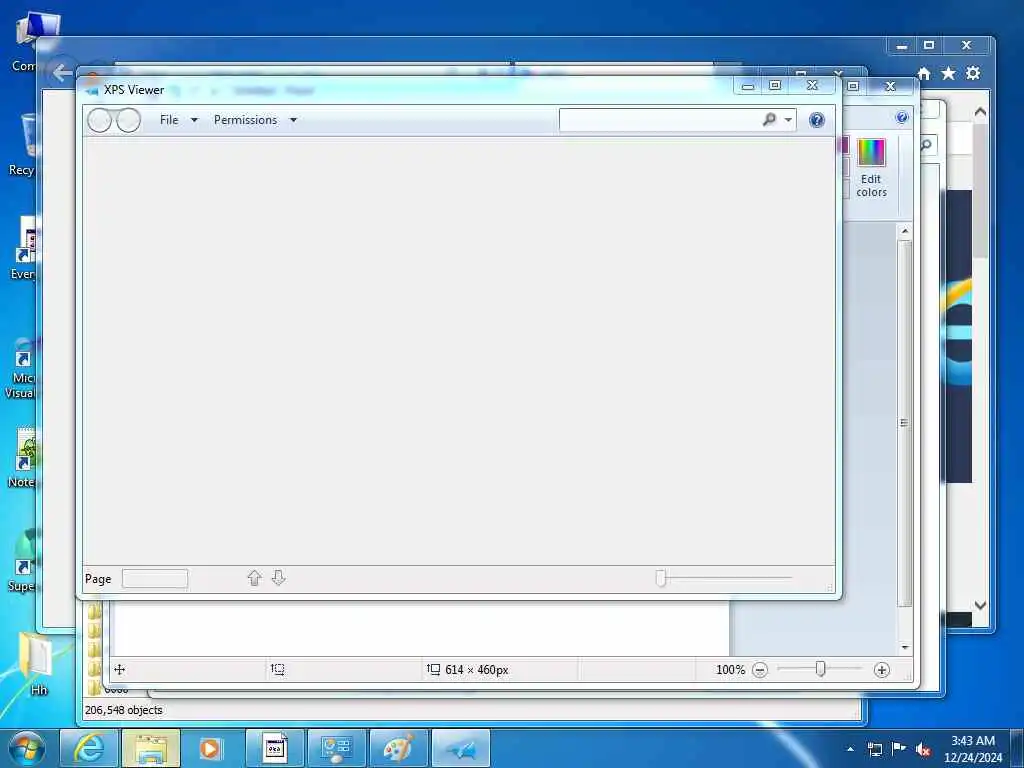Open the Permissions menu in XPS Viewer

point(246,120)
